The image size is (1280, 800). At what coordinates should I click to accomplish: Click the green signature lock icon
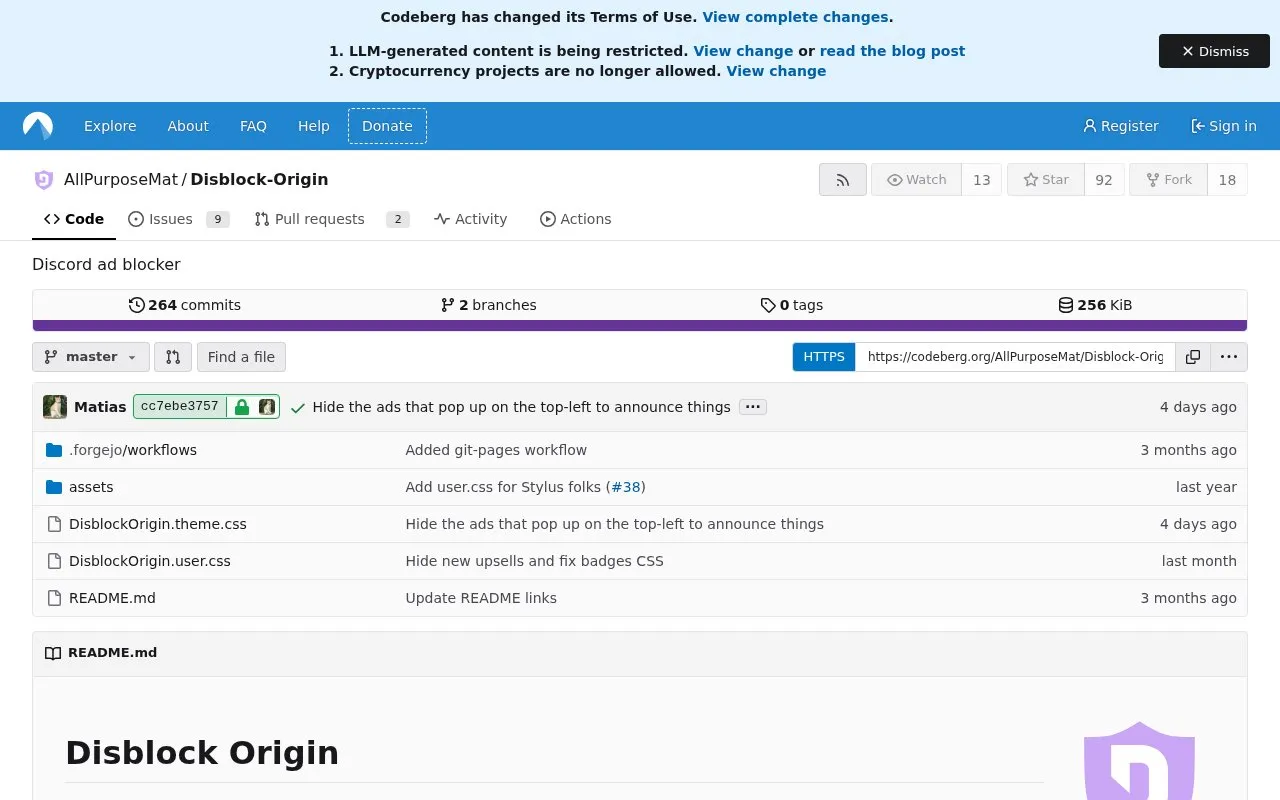[241, 407]
